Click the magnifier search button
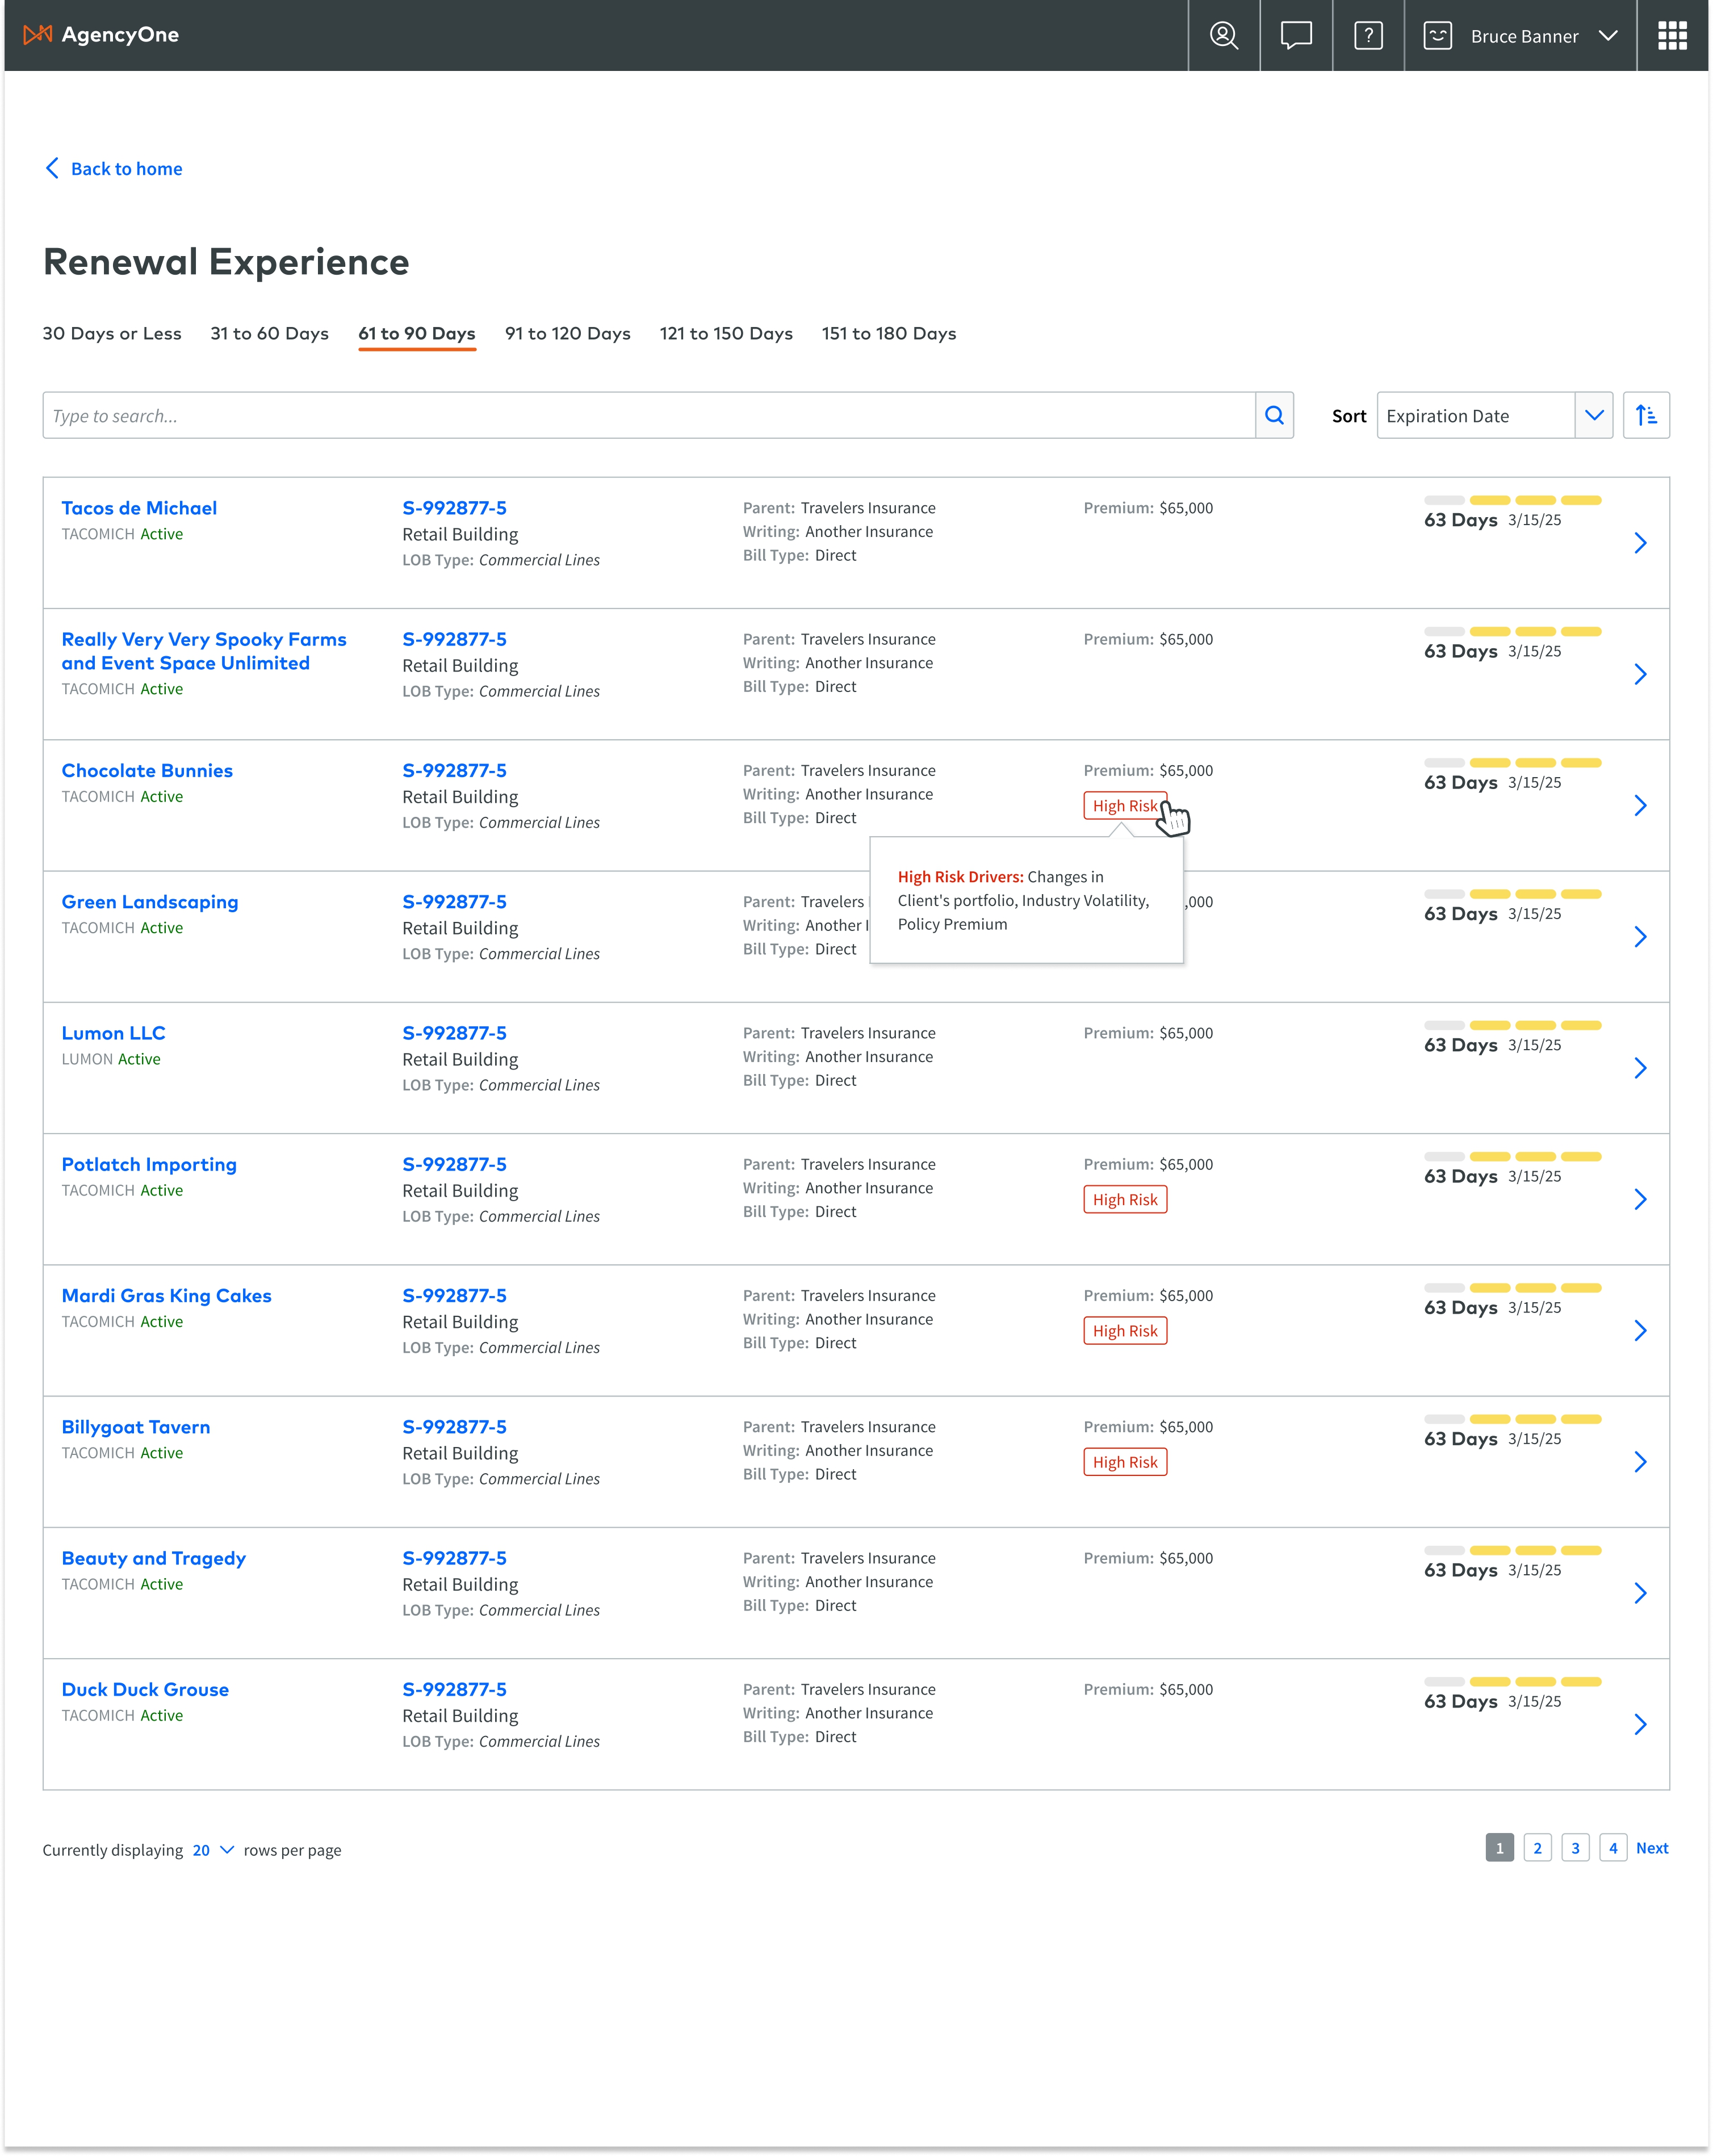Screen dimensions: 1713x2156 tap(1273, 415)
